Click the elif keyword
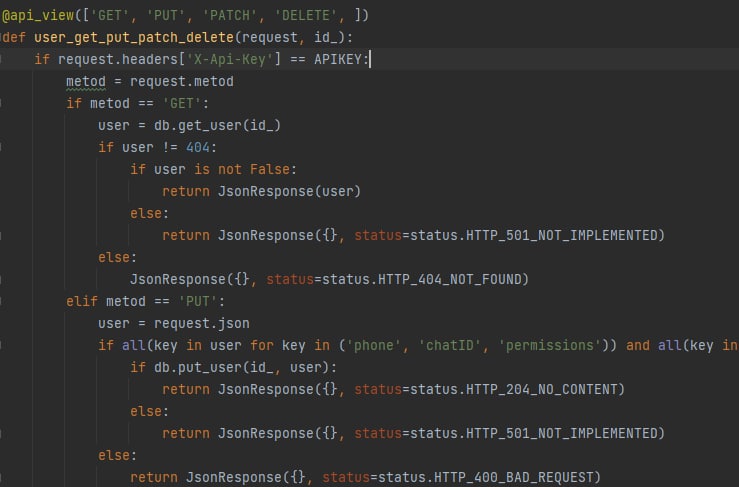Image resolution: width=739 pixels, height=487 pixels. coord(82,301)
